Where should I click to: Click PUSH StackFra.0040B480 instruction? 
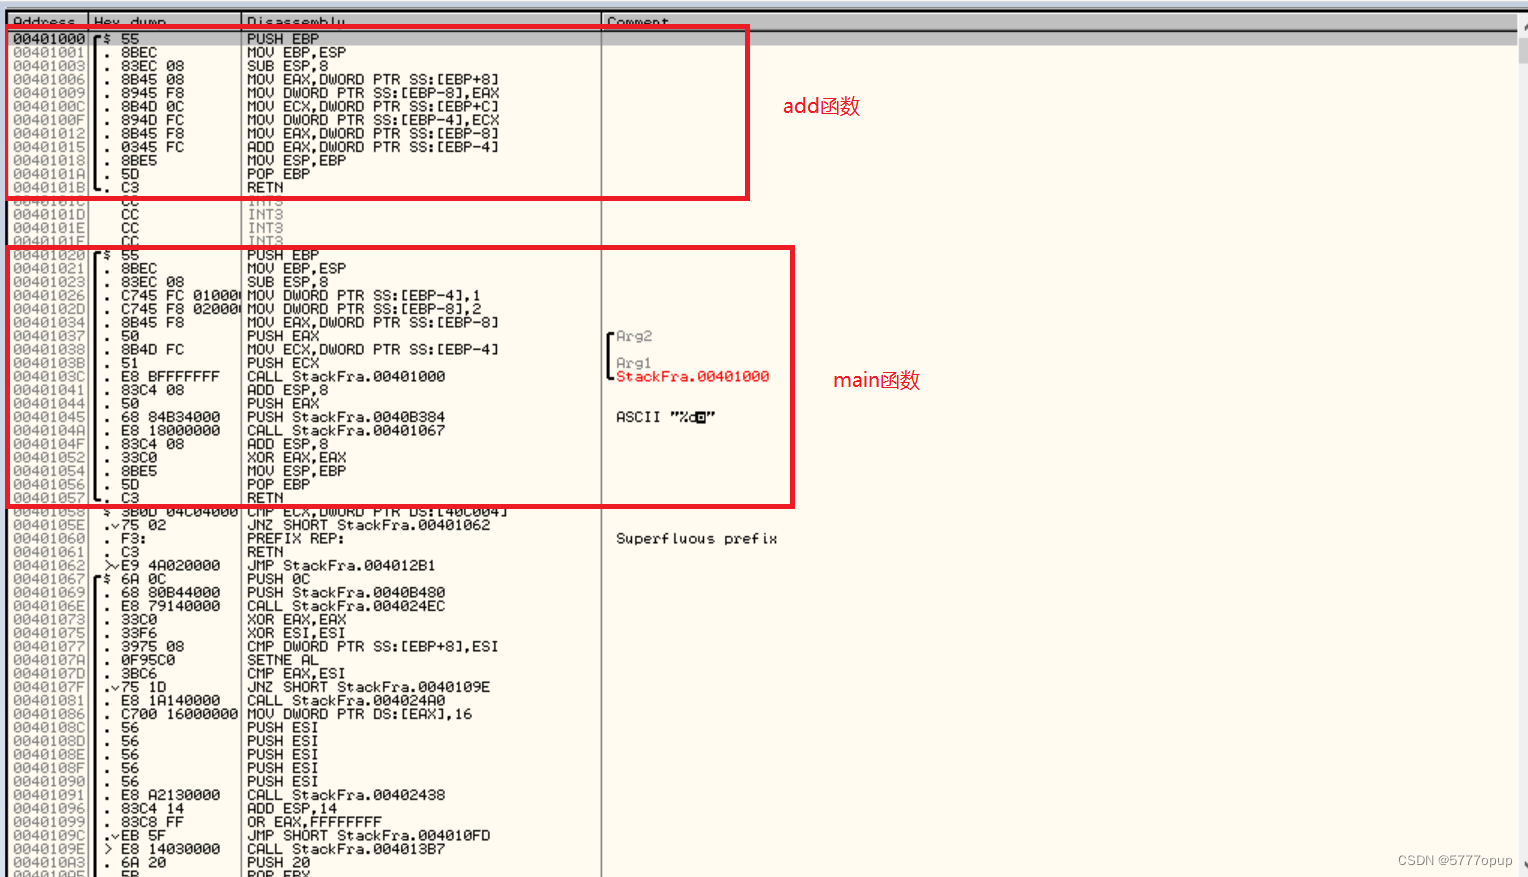[x=346, y=592]
